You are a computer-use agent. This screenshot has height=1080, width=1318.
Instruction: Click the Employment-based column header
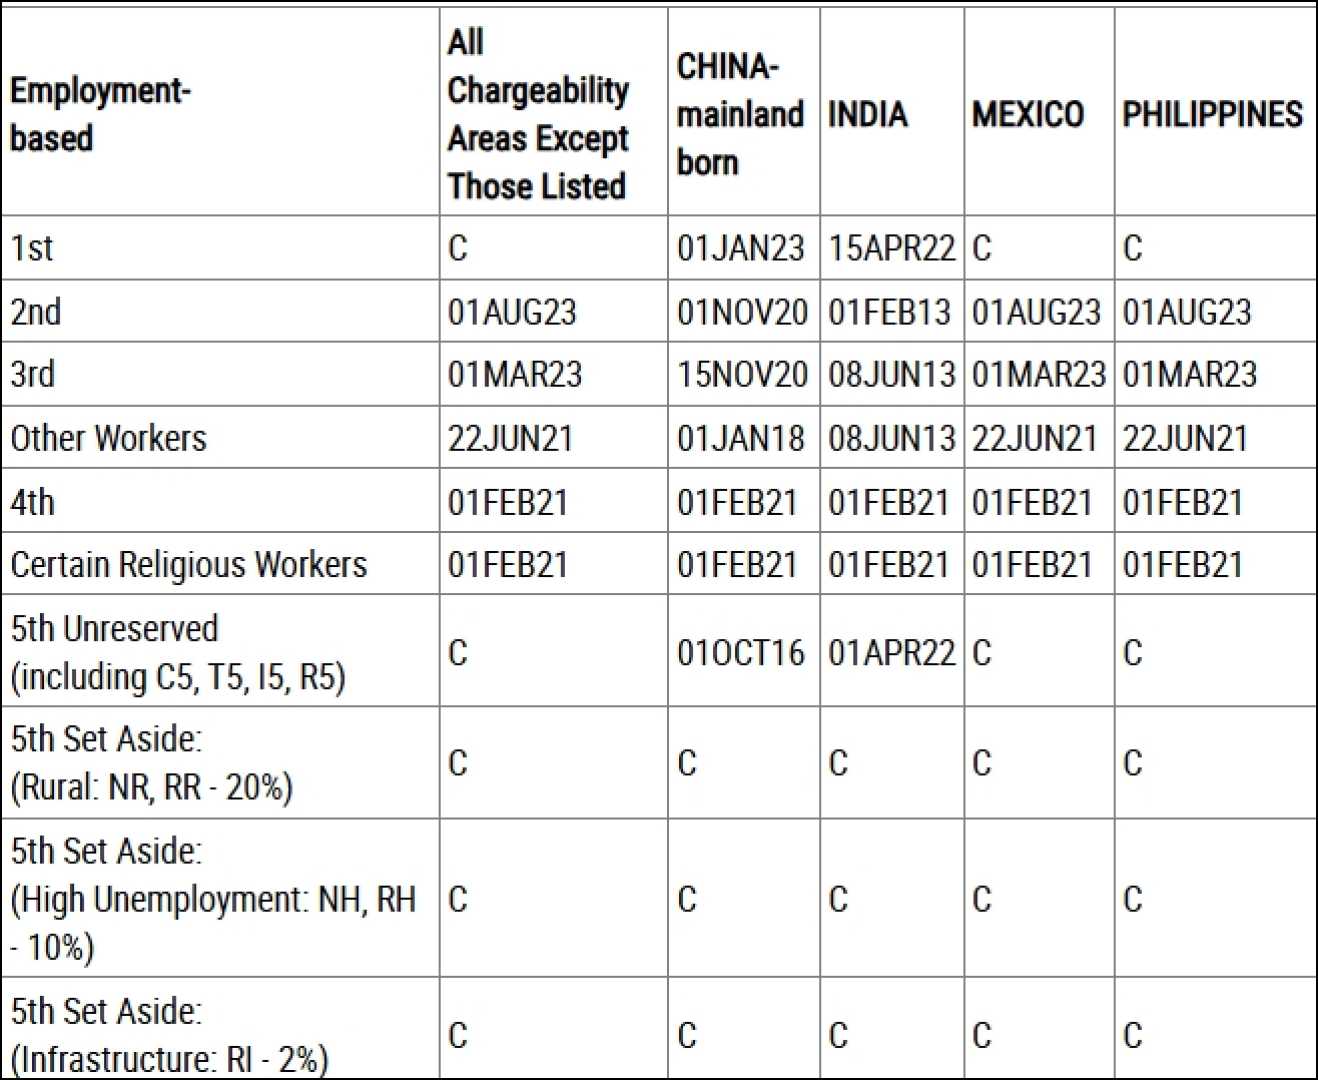click(100, 114)
